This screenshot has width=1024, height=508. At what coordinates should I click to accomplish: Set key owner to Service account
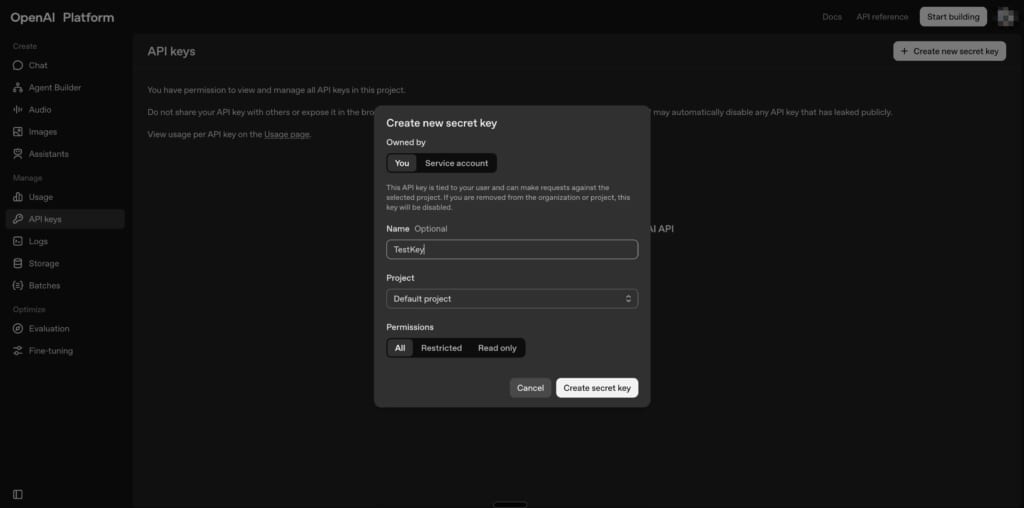click(x=456, y=163)
